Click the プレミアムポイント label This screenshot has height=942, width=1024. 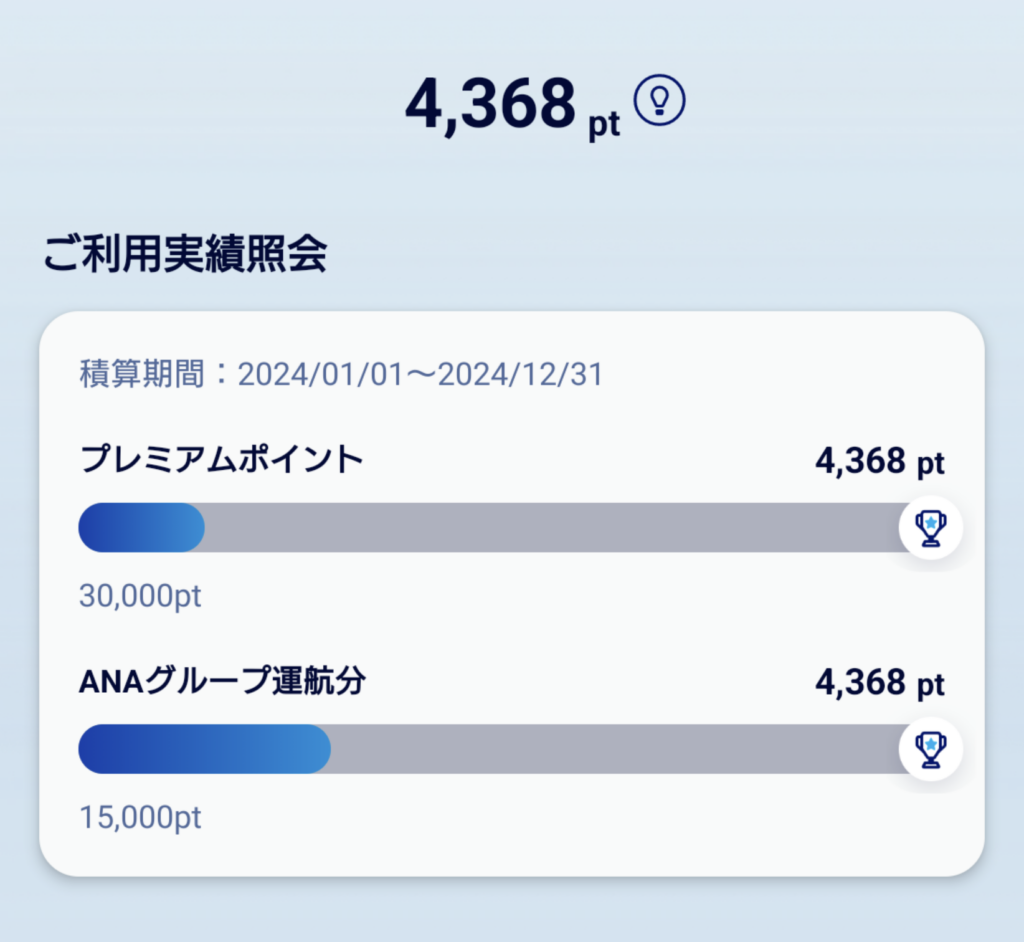pyautogui.click(x=221, y=459)
